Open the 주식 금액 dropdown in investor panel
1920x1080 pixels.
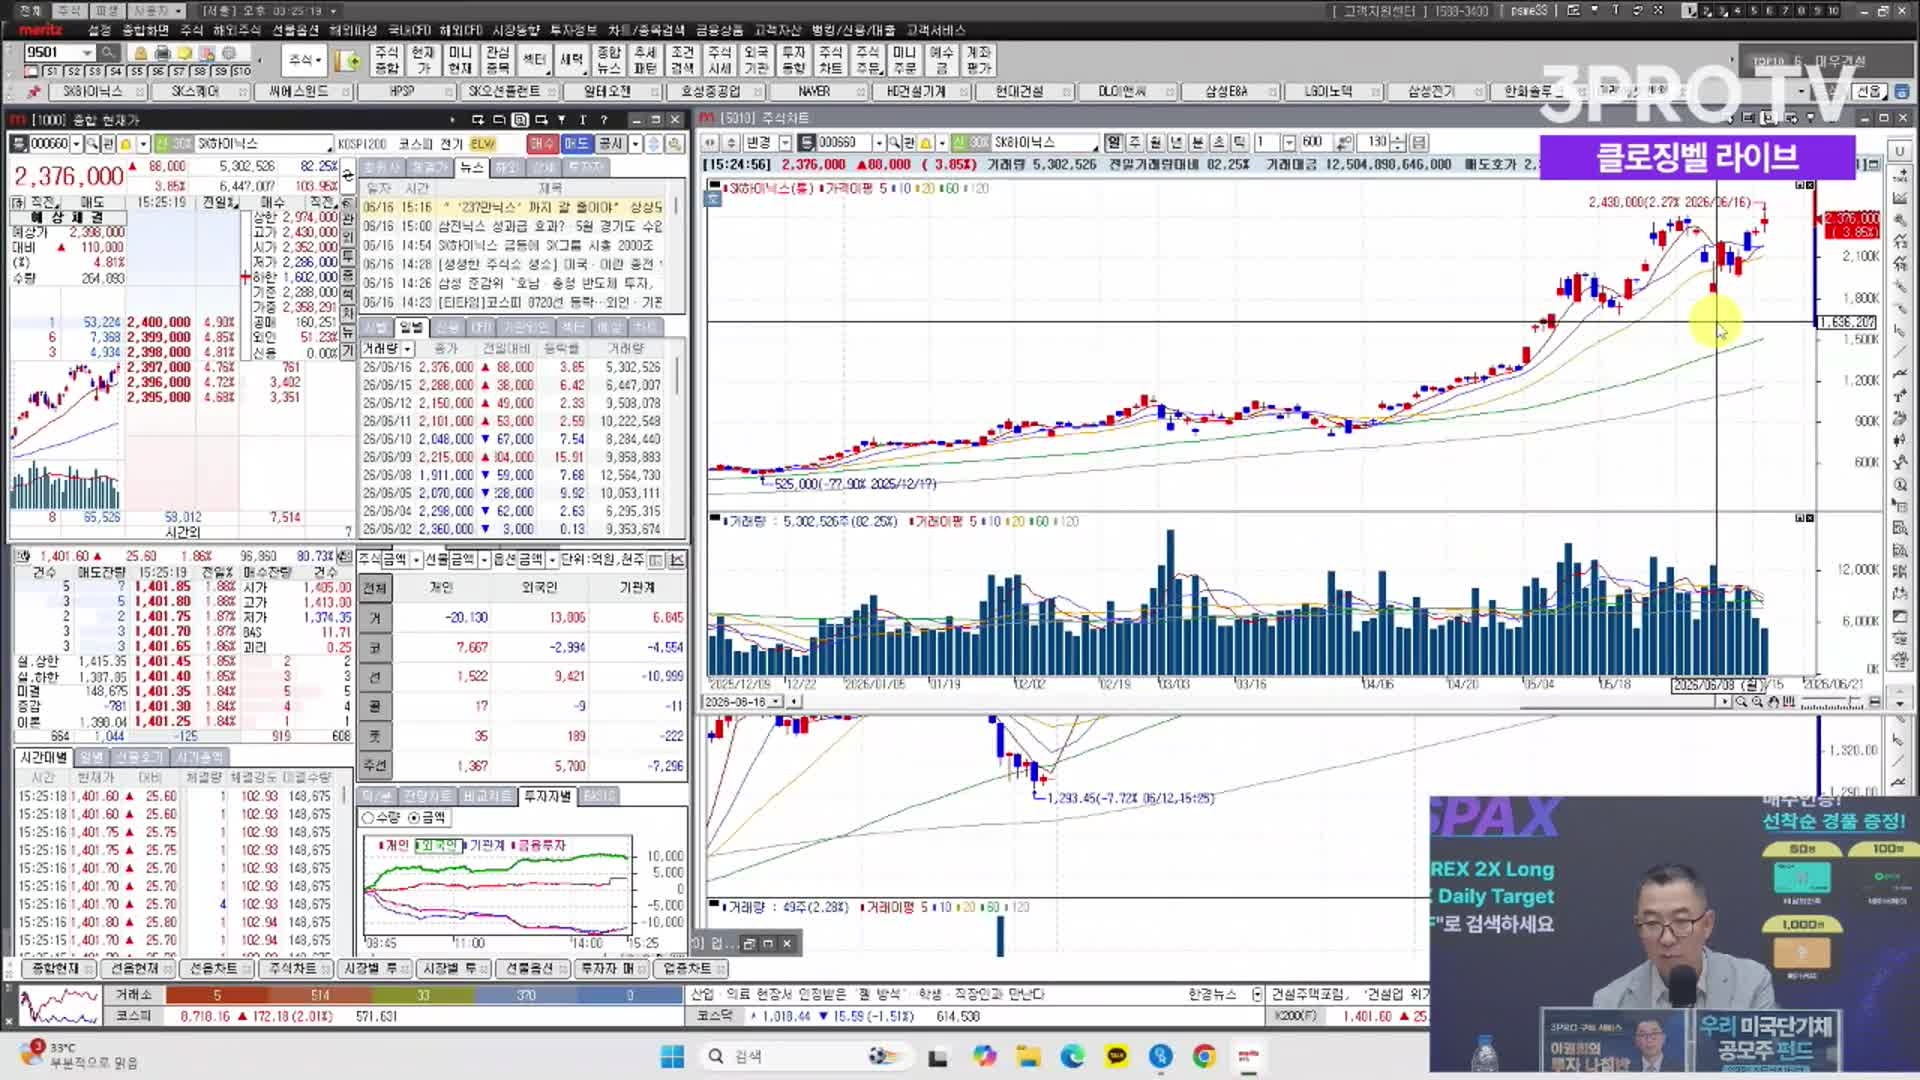point(416,559)
